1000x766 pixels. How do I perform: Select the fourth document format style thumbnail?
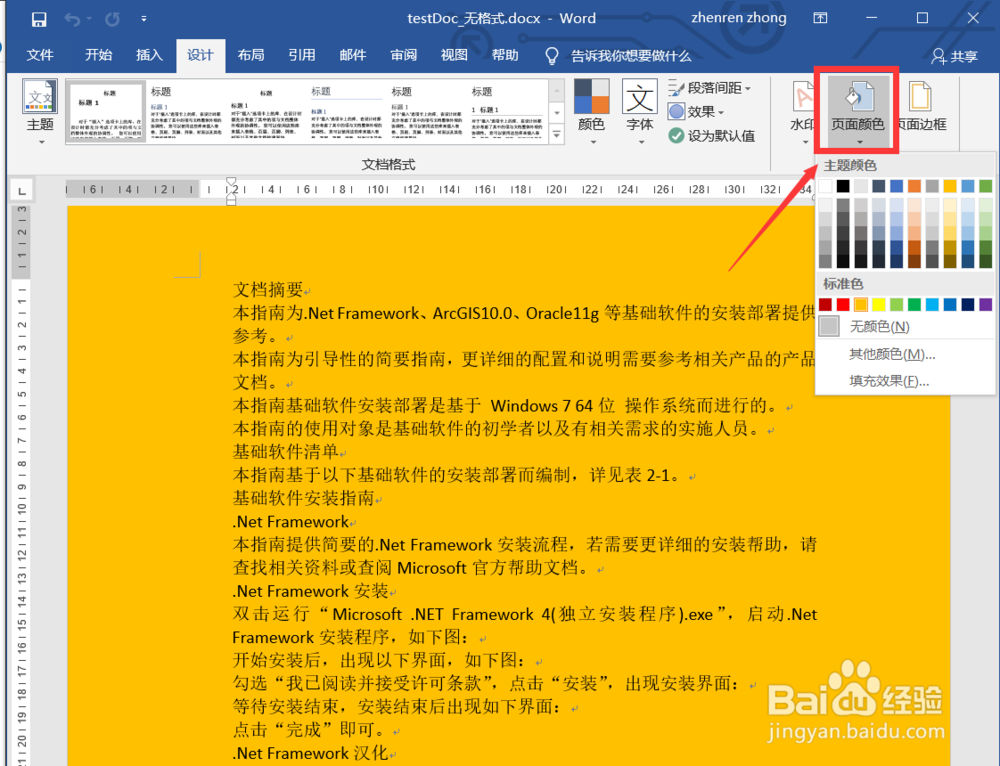pyautogui.click(x=346, y=110)
